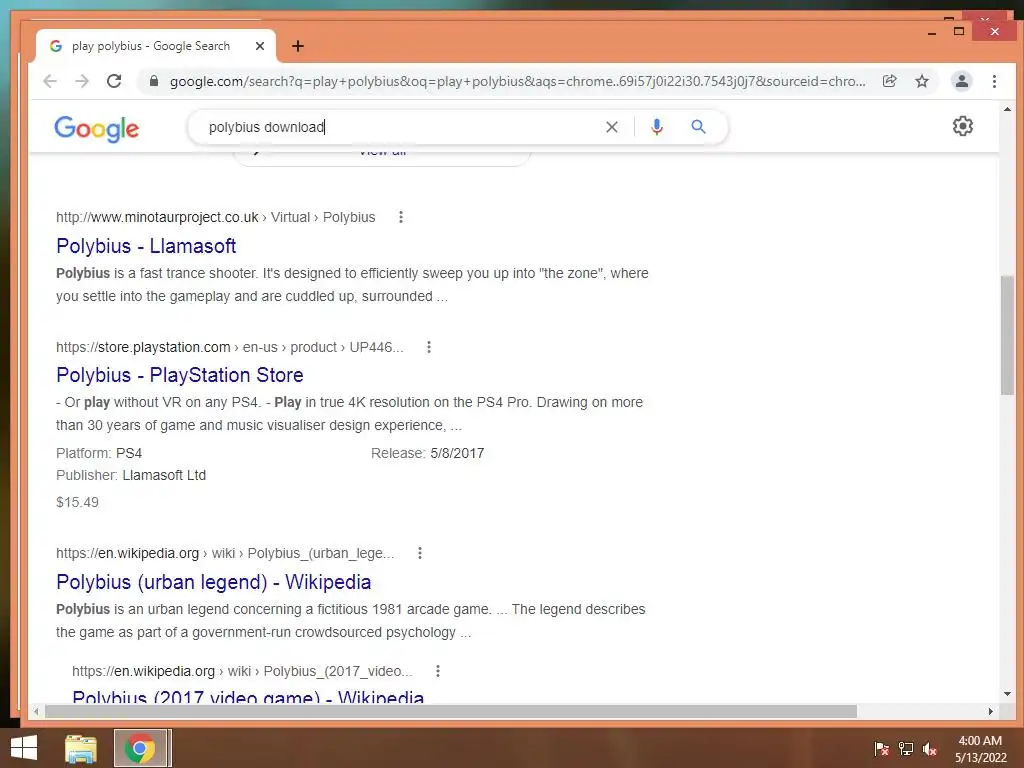Image resolution: width=1024 pixels, height=768 pixels.
Task: Start voice search with the microphone
Action: (x=657, y=127)
